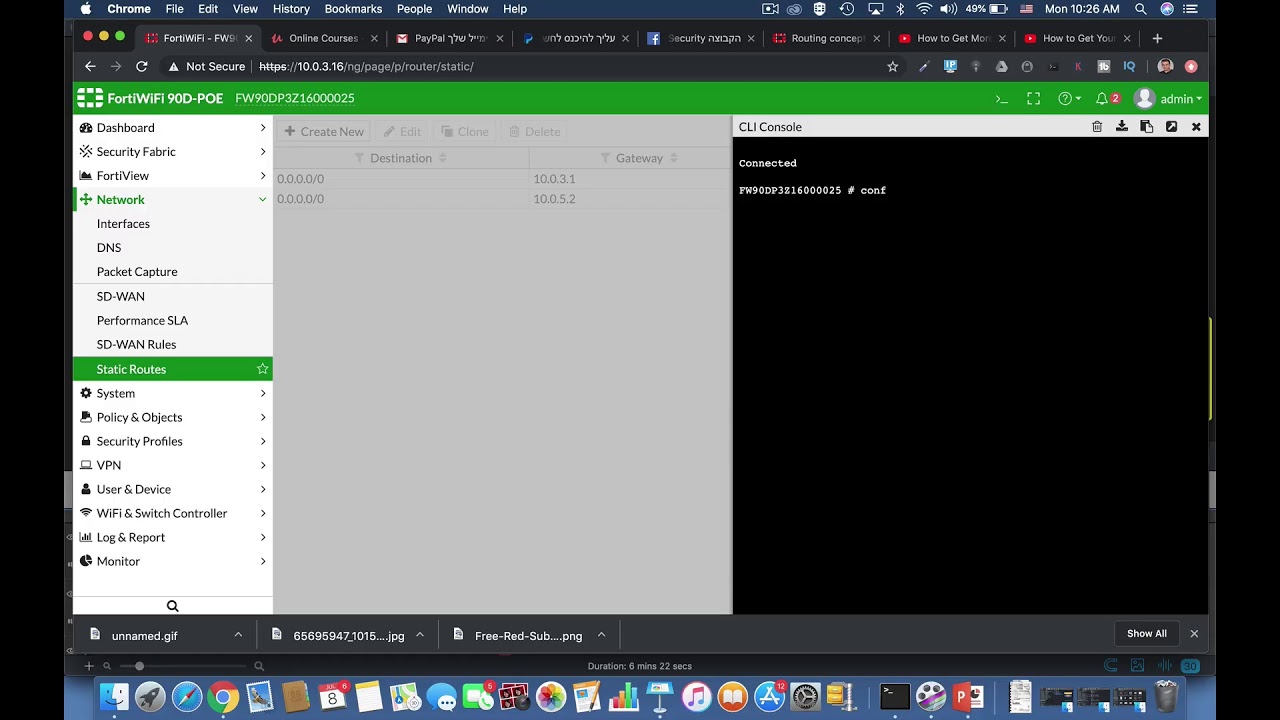Click Create New static route button
Image resolution: width=1280 pixels, height=720 pixels.
click(x=324, y=131)
